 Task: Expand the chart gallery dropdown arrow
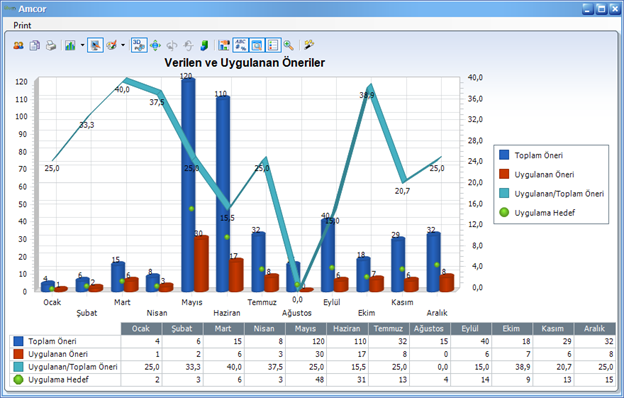(82, 45)
